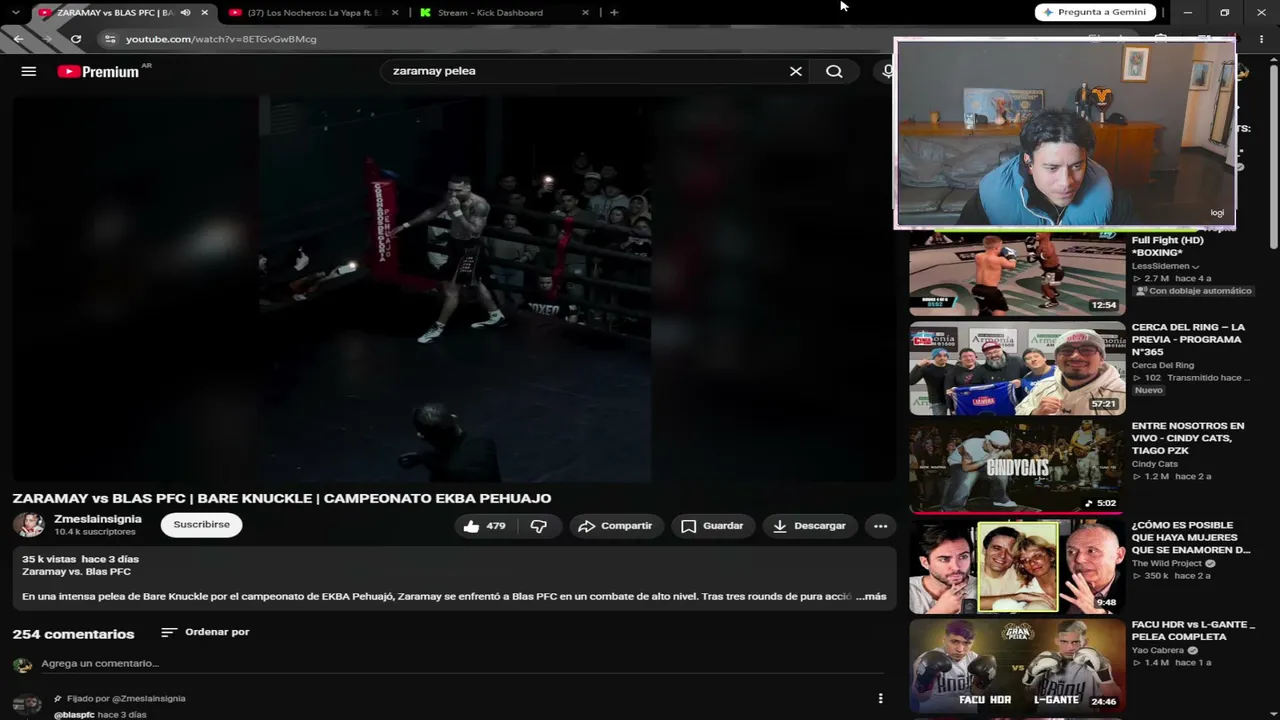Click the Compartir share button

tap(615, 526)
